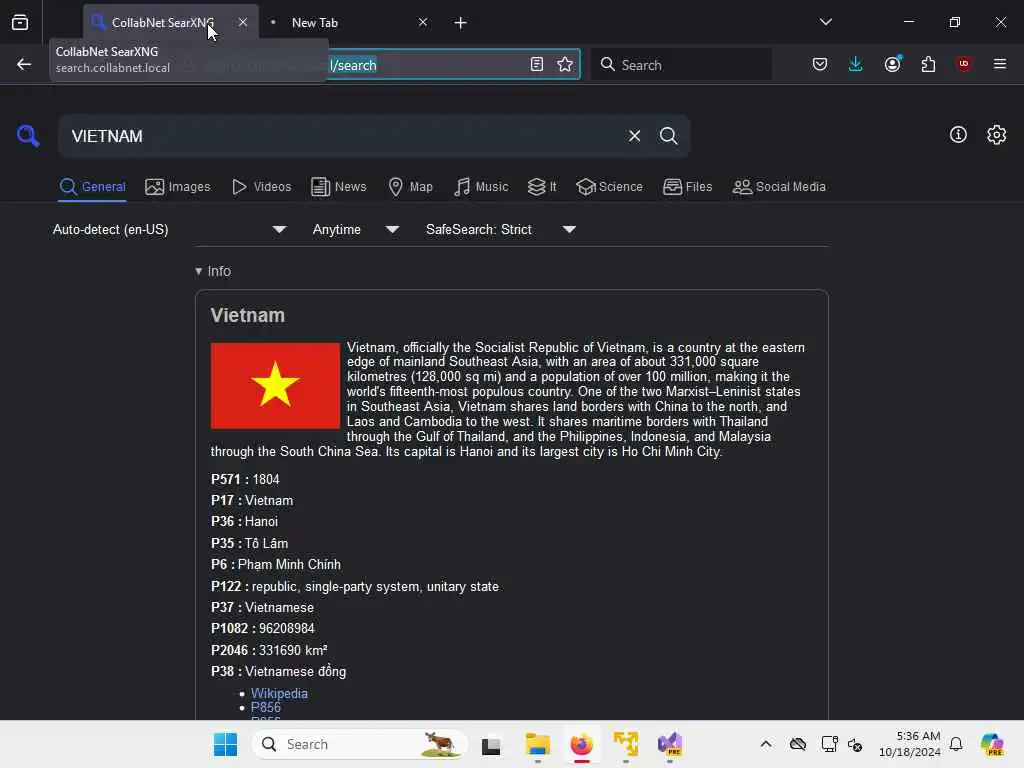The width and height of the screenshot is (1024, 768).
Task: Close the New Tab tab
Action: tap(423, 22)
